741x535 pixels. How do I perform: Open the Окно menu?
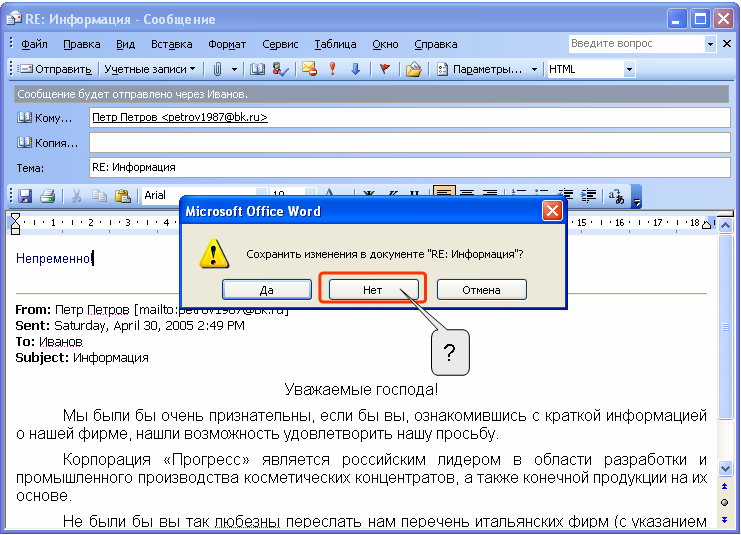385,44
